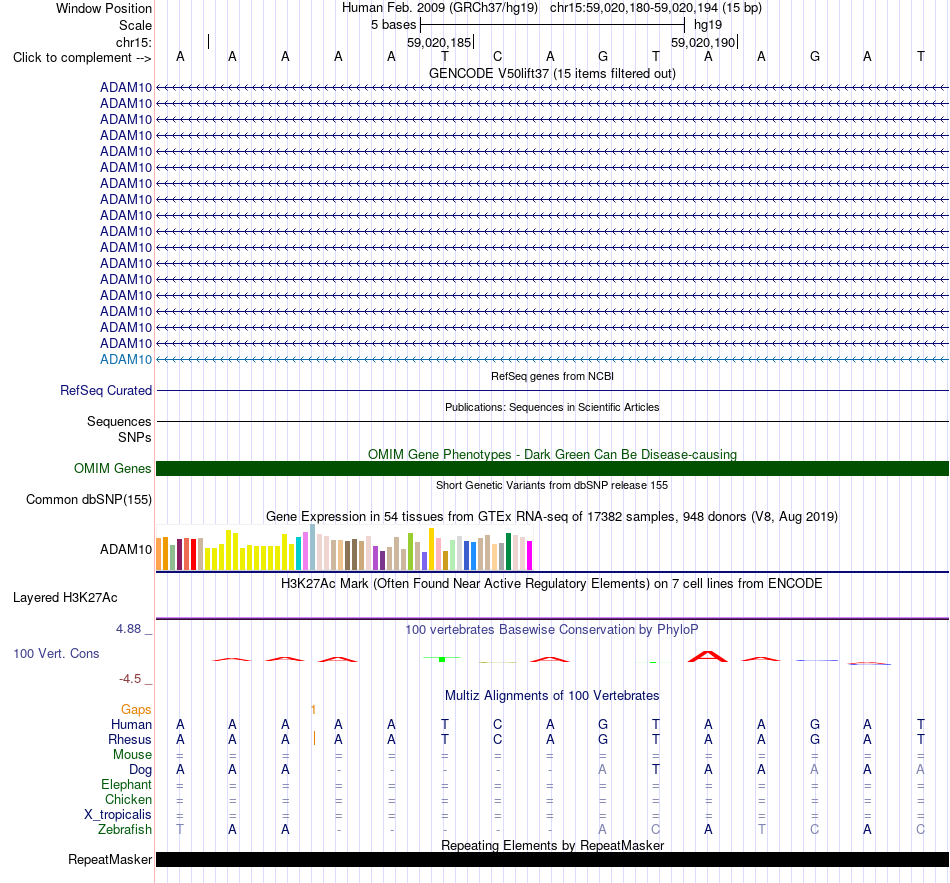950x883 pixels.
Task: Click the 'Scale' track label
Action: pyautogui.click(x=135, y=25)
